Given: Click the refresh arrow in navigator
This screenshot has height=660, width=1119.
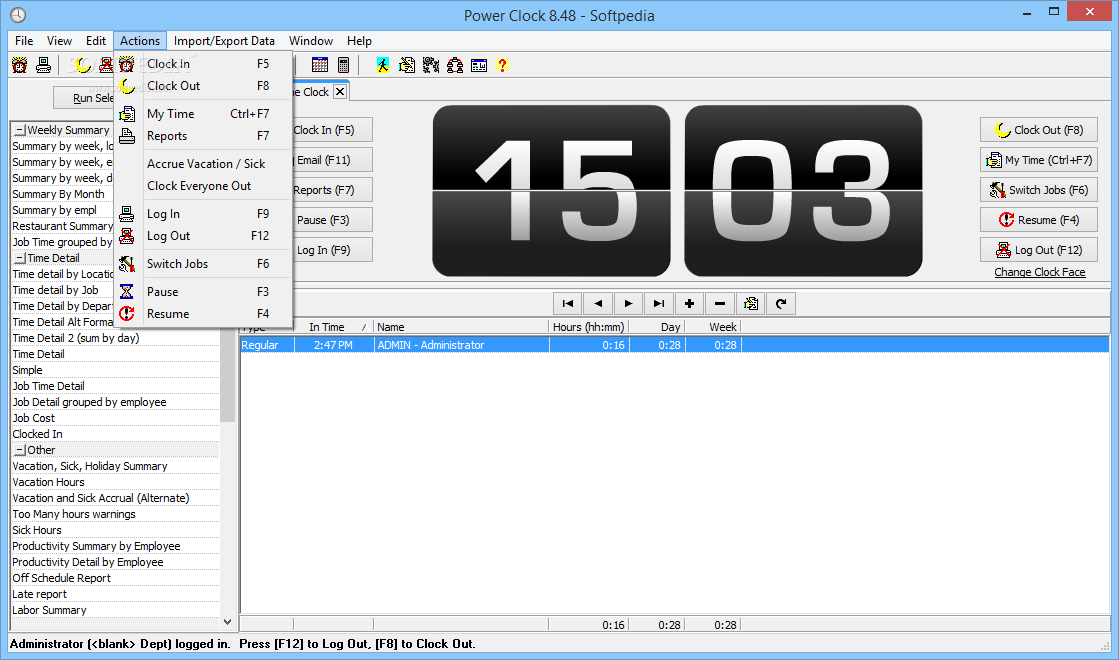Looking at the screenshot, I should 781,303.
